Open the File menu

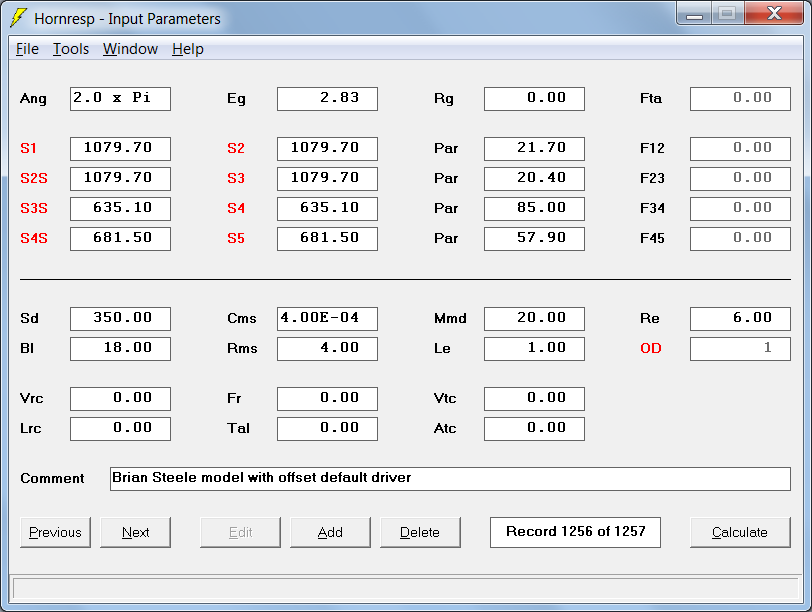[27, 49]
